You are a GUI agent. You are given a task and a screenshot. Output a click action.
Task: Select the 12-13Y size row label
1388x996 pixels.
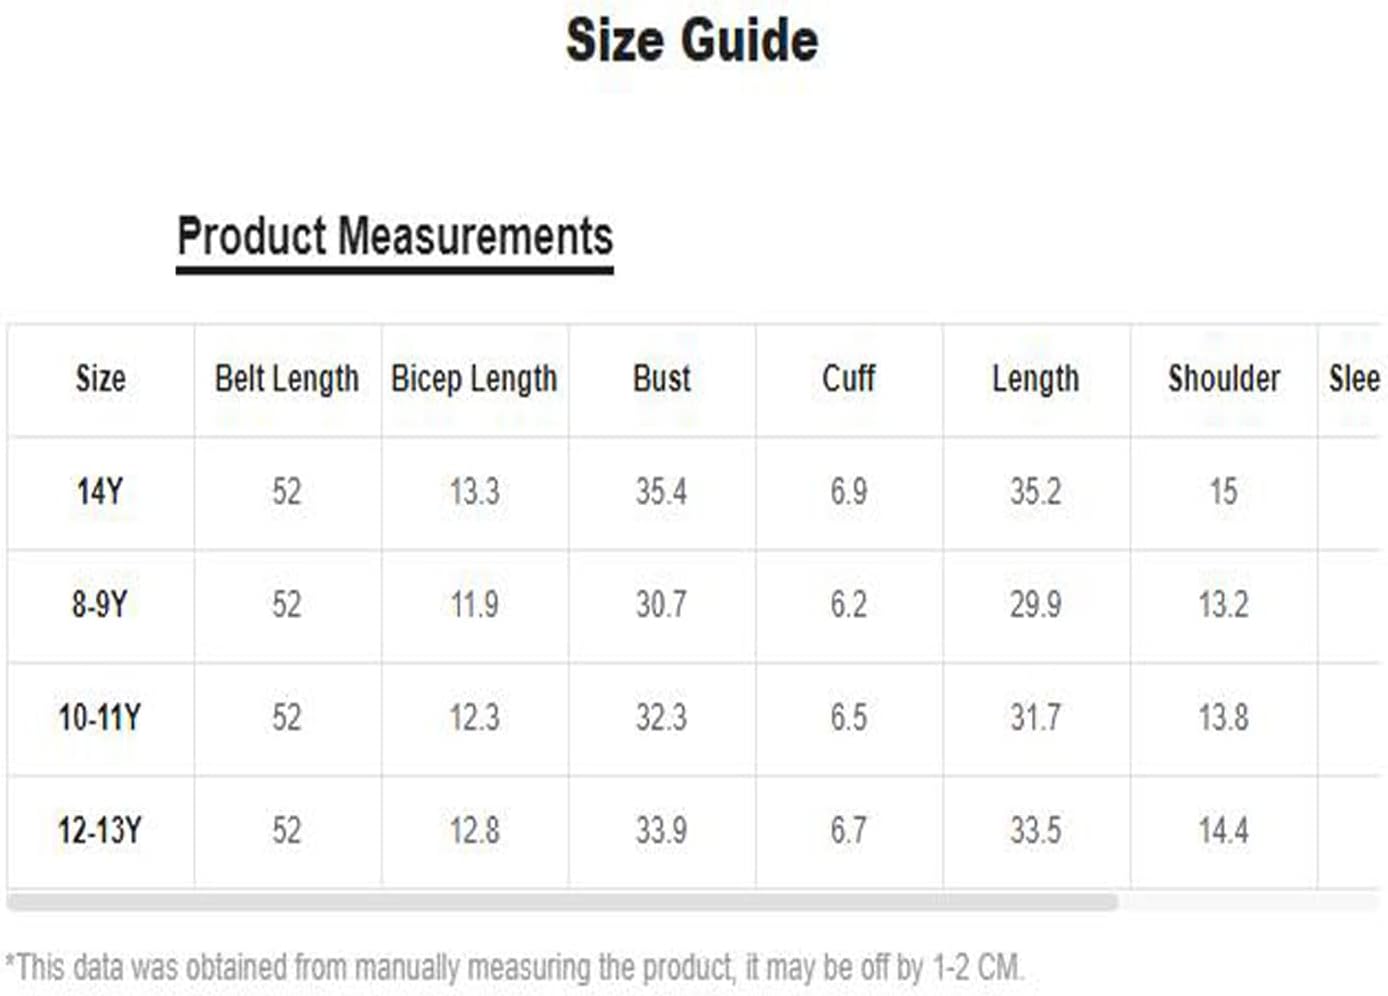[100, 831]
